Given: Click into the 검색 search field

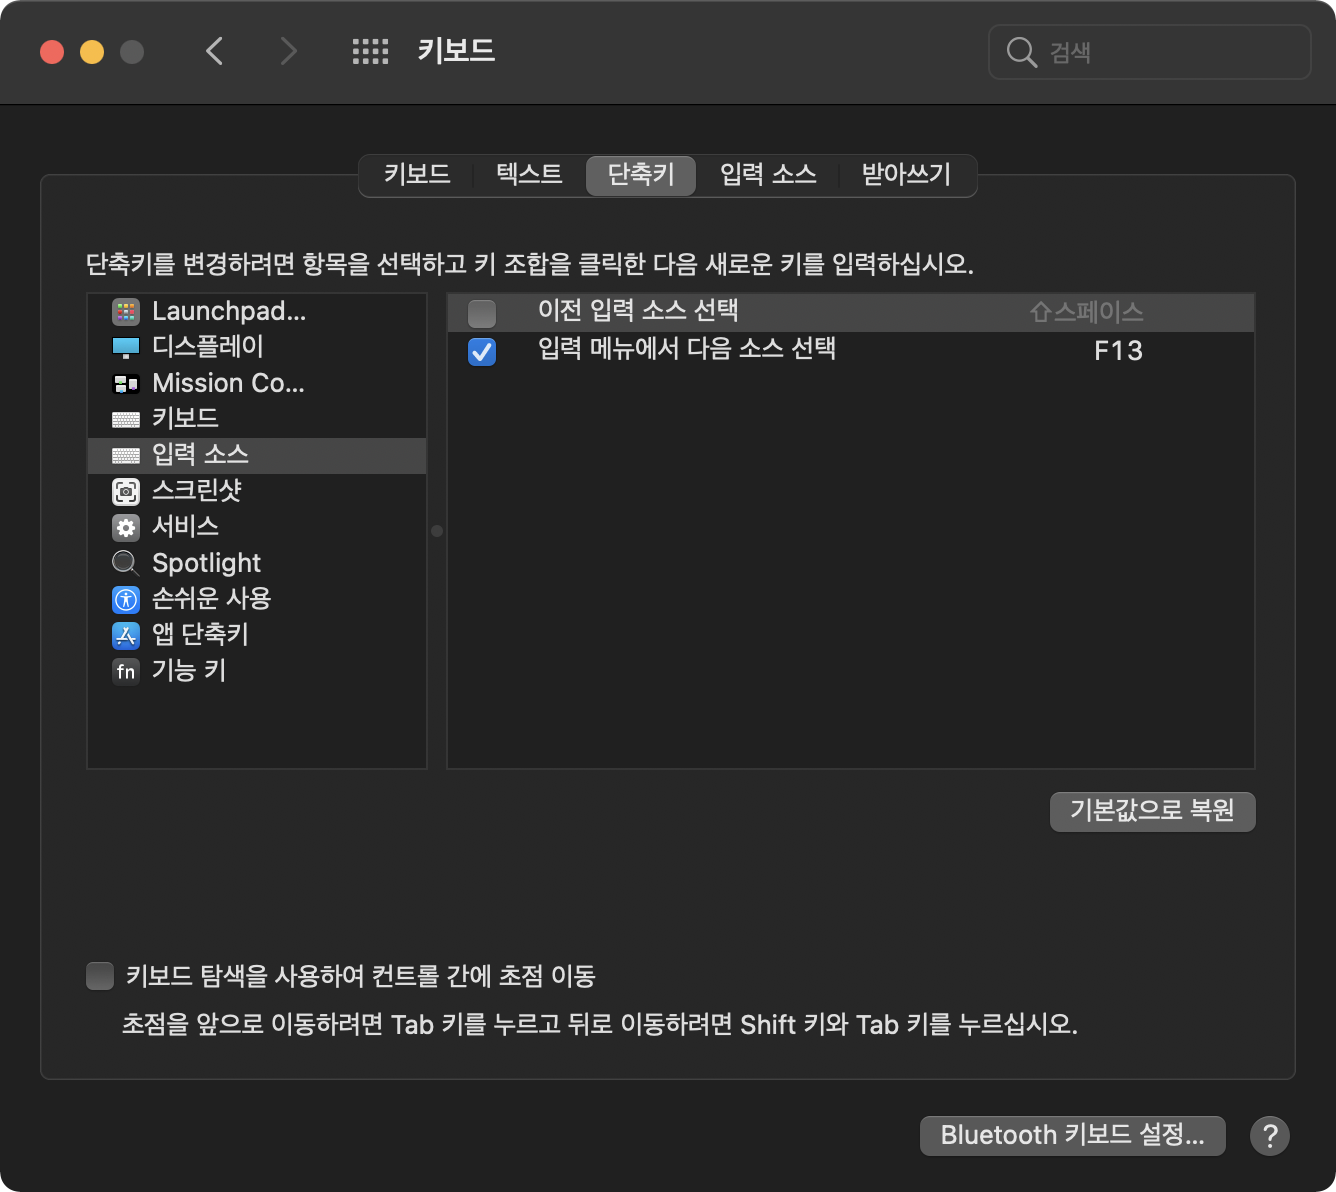Looking at the screenshot, I should pyautogui.click(x=1150, y=52).
